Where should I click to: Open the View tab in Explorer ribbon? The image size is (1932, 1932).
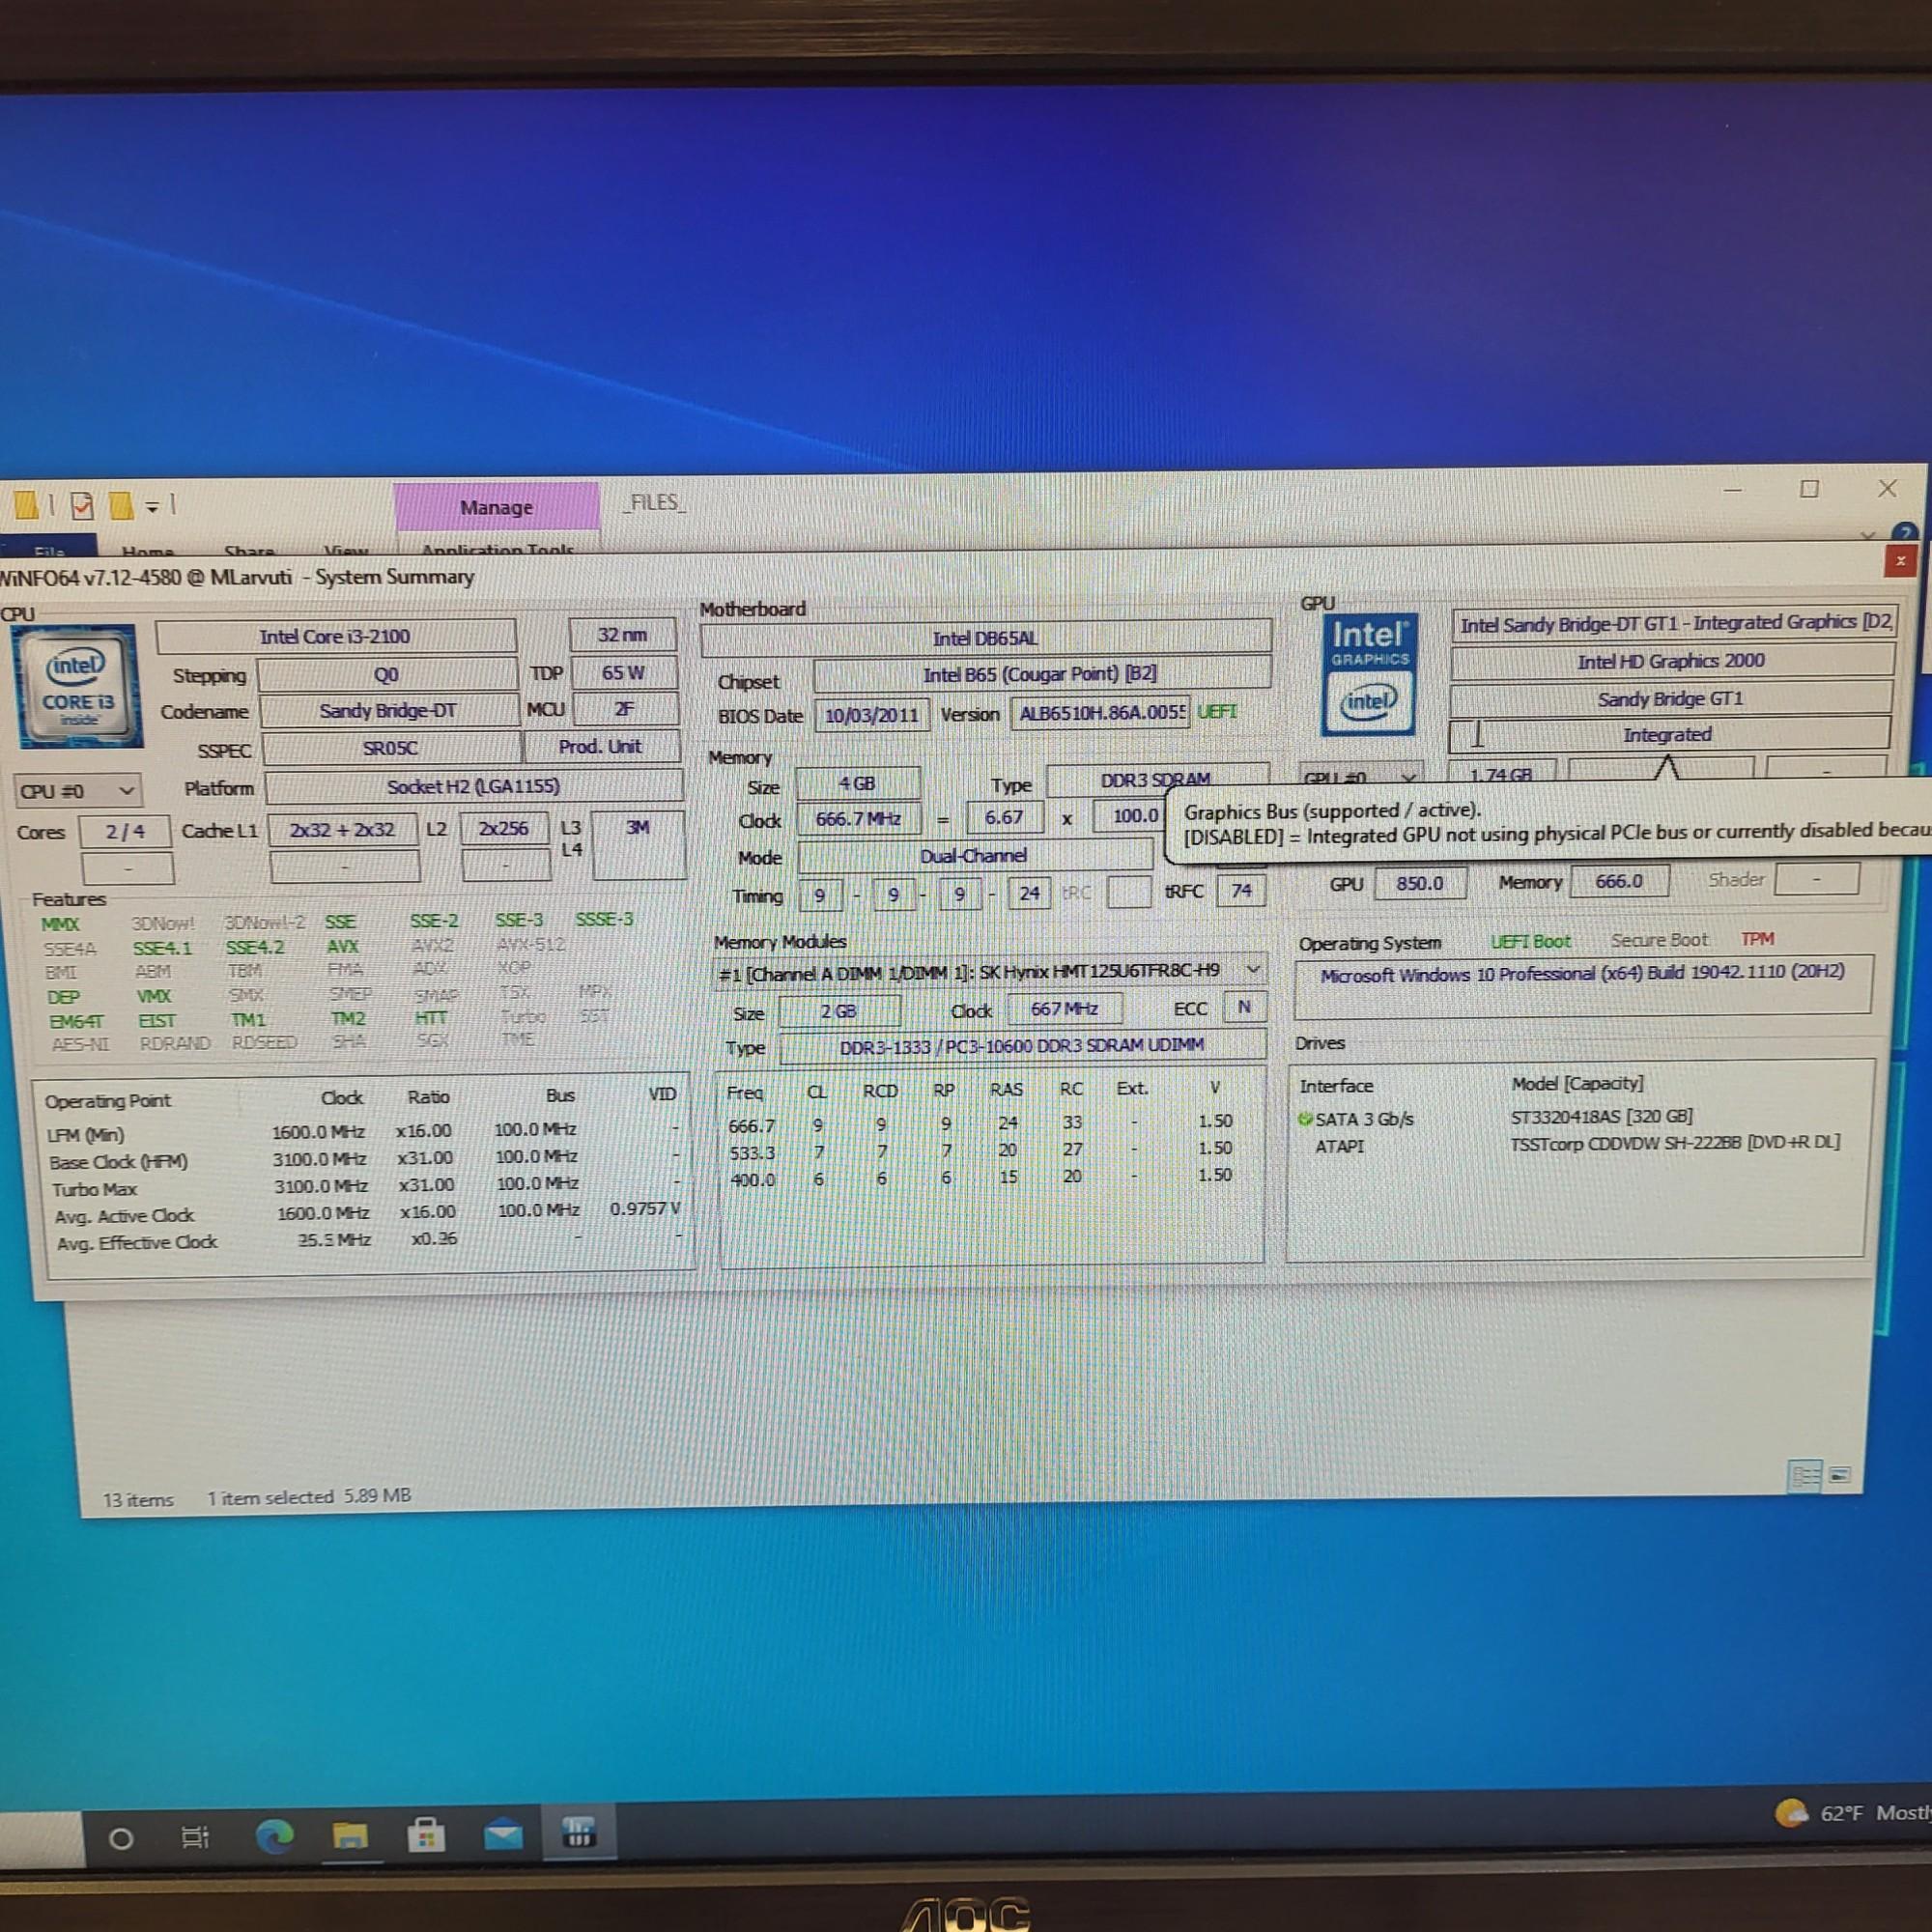point(346,550)
